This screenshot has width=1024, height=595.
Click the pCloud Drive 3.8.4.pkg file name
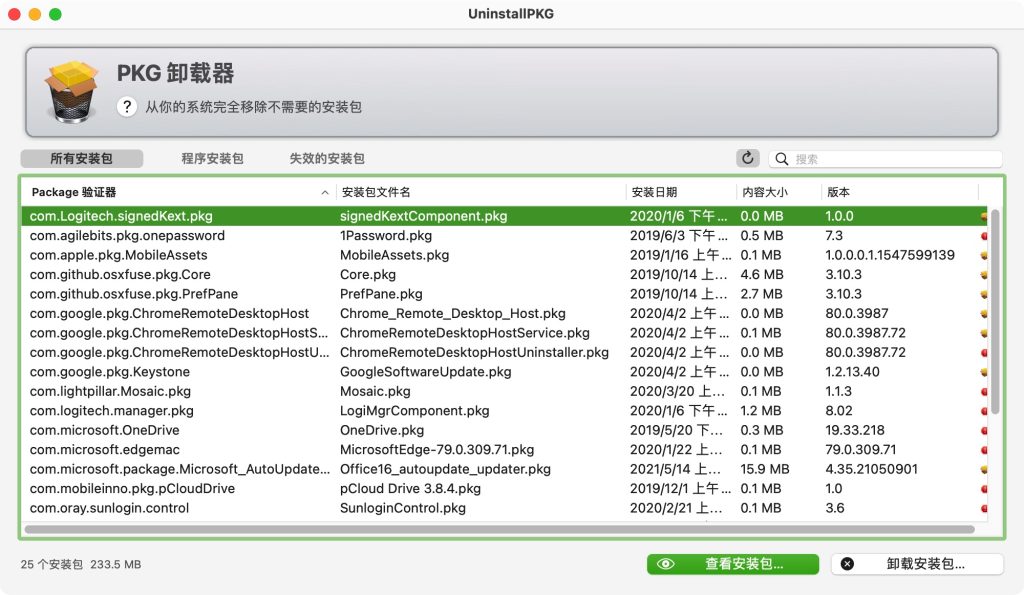tap(410, 489)
